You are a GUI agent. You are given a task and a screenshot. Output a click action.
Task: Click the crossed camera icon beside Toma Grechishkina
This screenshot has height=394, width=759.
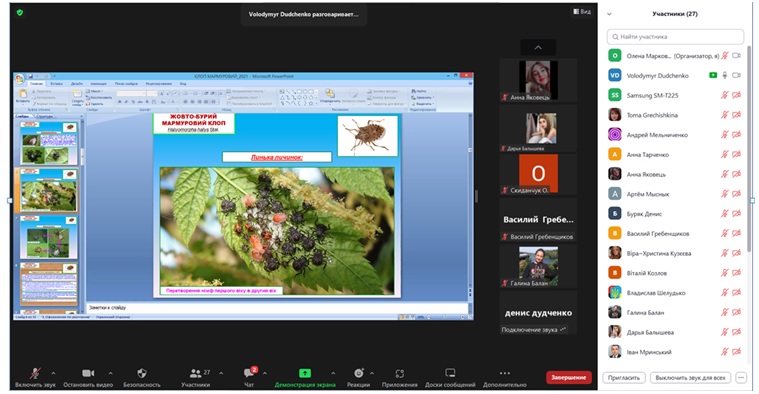(x=737, y=115)
